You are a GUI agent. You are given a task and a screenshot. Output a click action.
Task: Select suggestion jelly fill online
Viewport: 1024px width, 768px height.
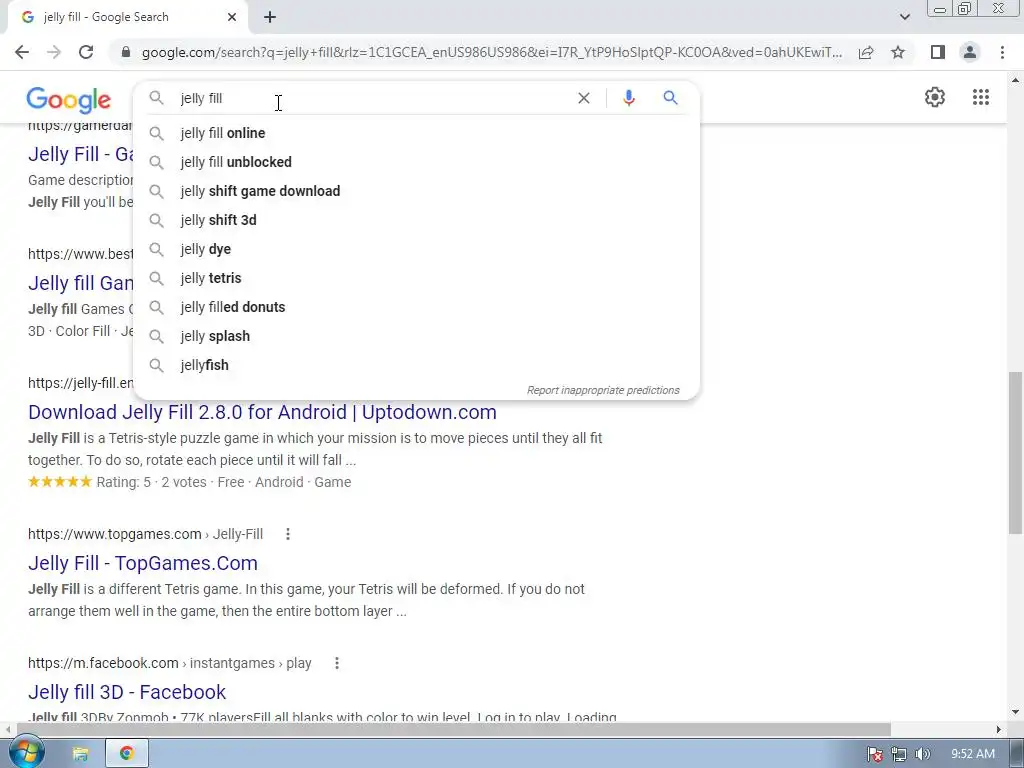[x=416, y=133]
